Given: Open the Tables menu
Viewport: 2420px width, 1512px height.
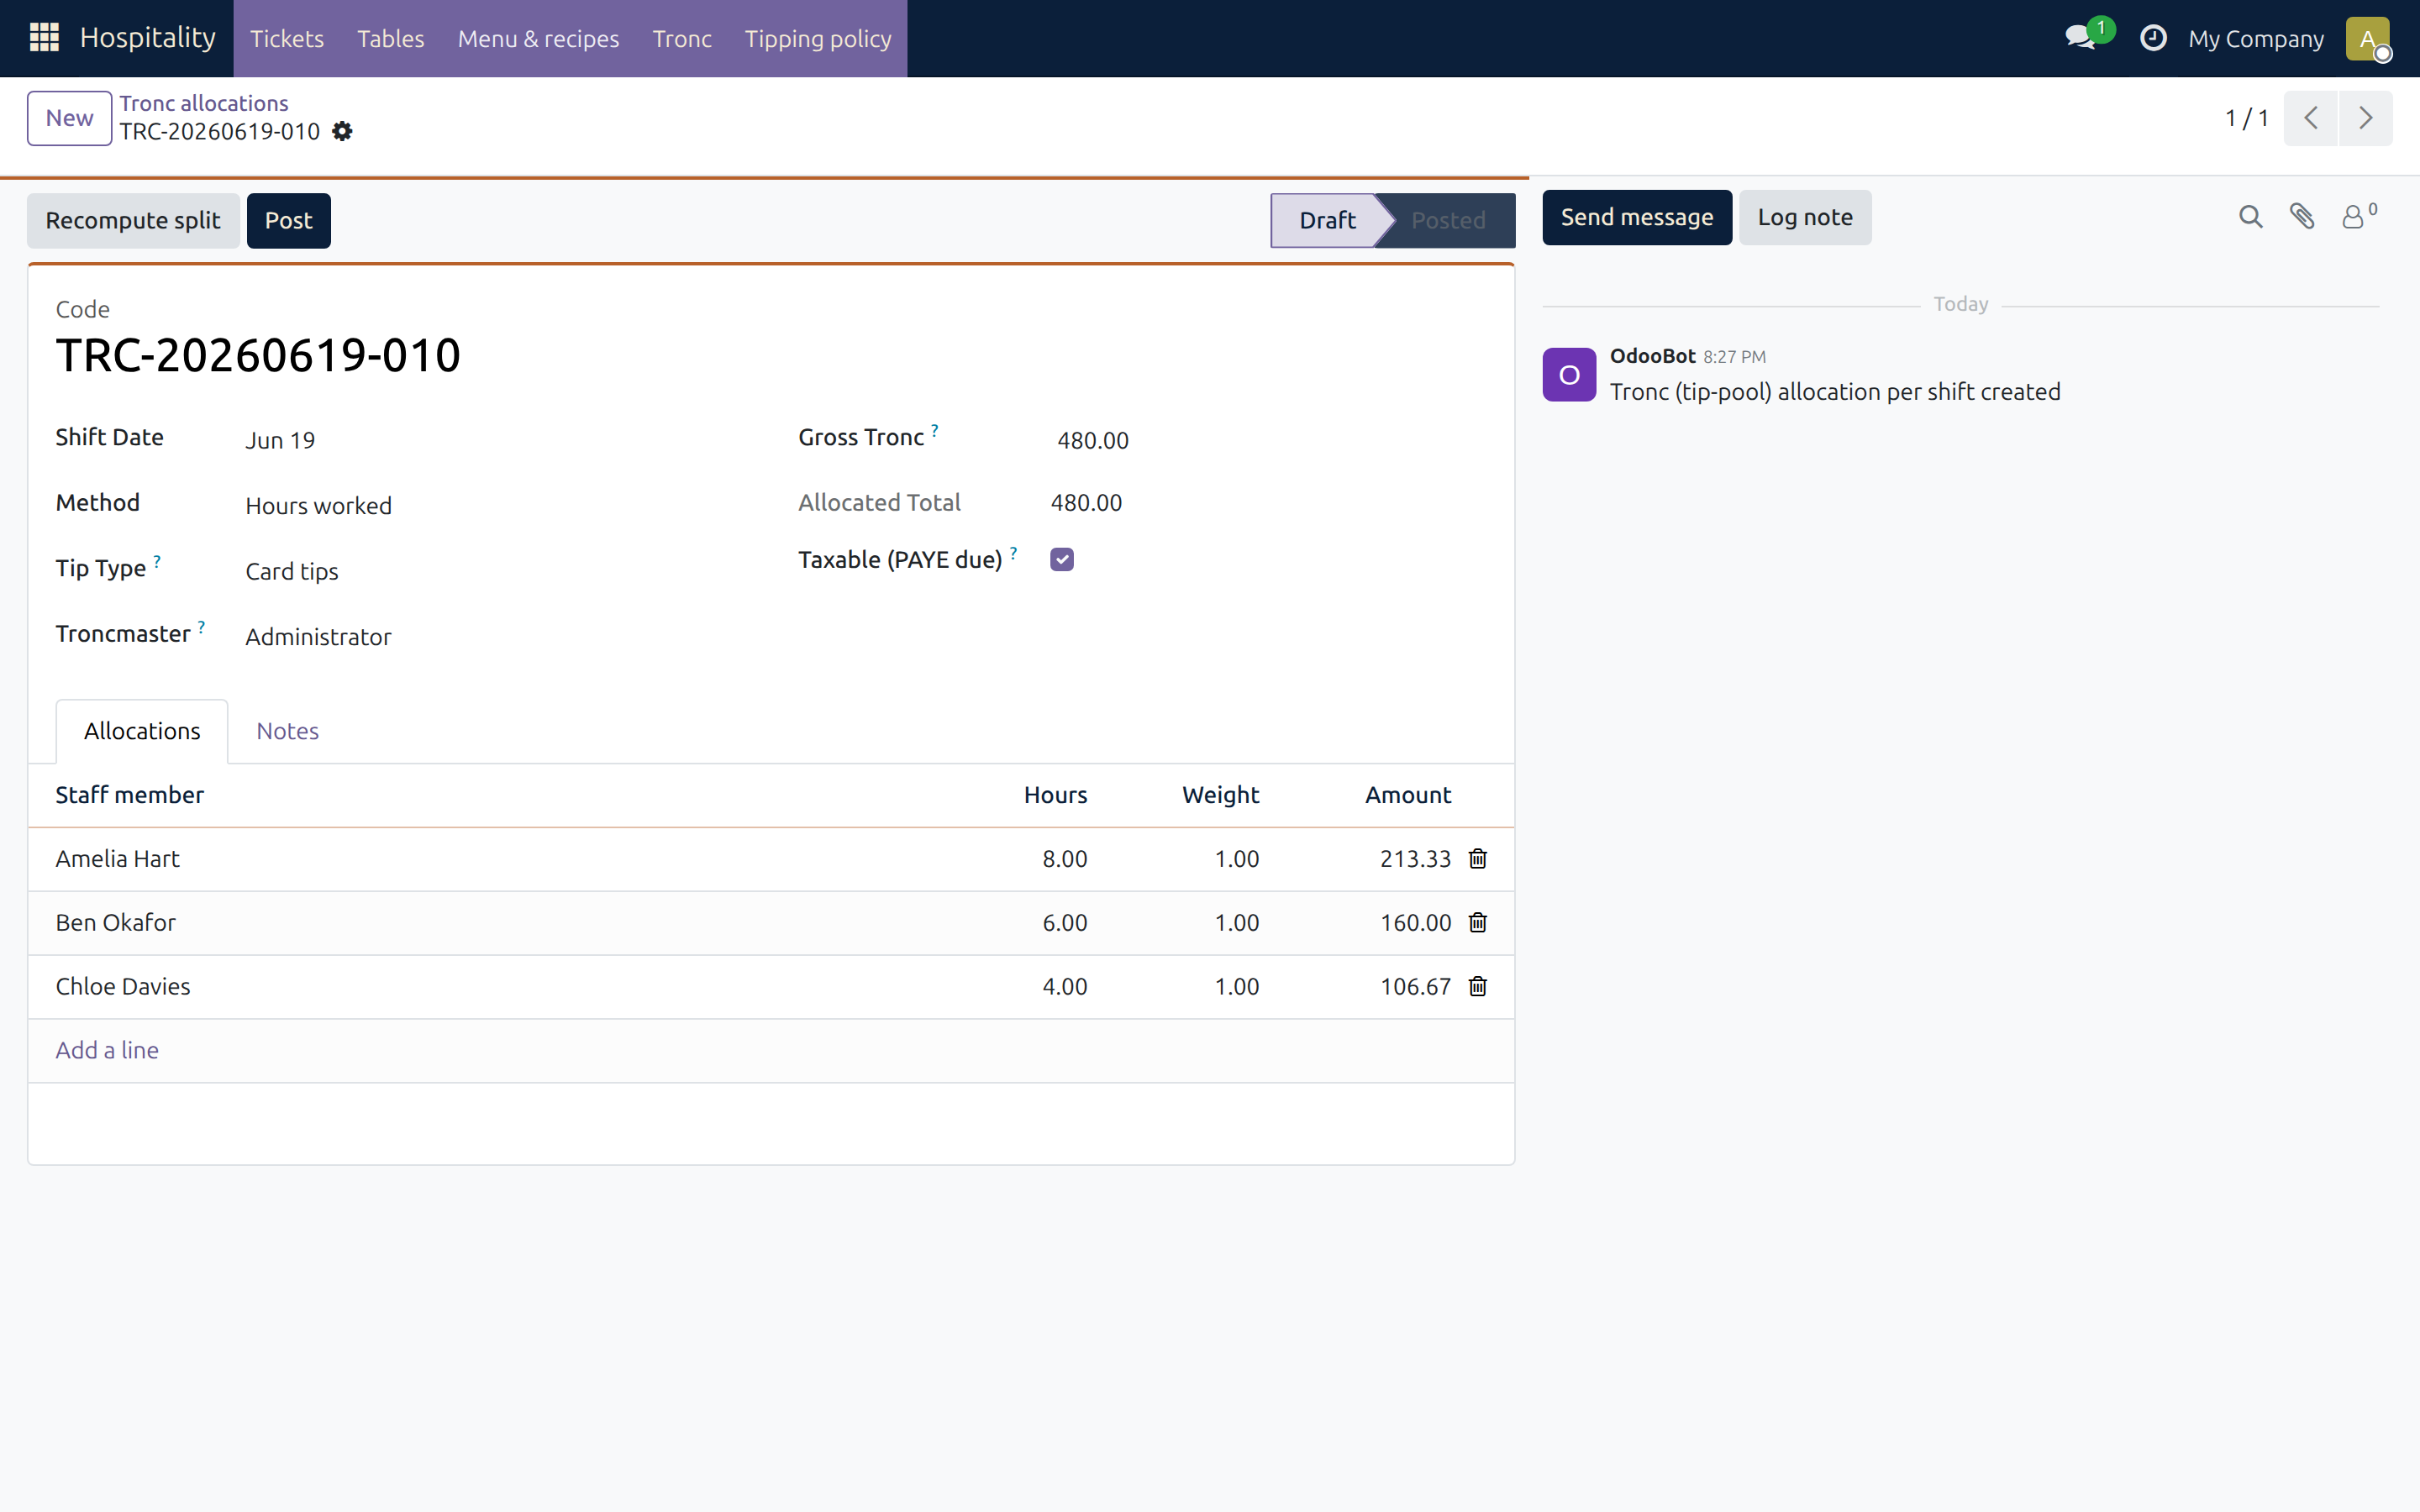Looking at the screenshot, I should (391, 38).
